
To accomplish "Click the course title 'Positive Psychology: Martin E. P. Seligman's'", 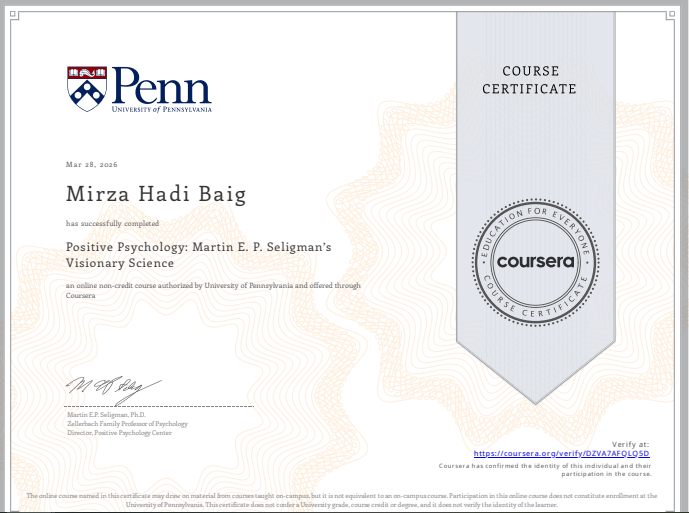I will pos(199,247).
